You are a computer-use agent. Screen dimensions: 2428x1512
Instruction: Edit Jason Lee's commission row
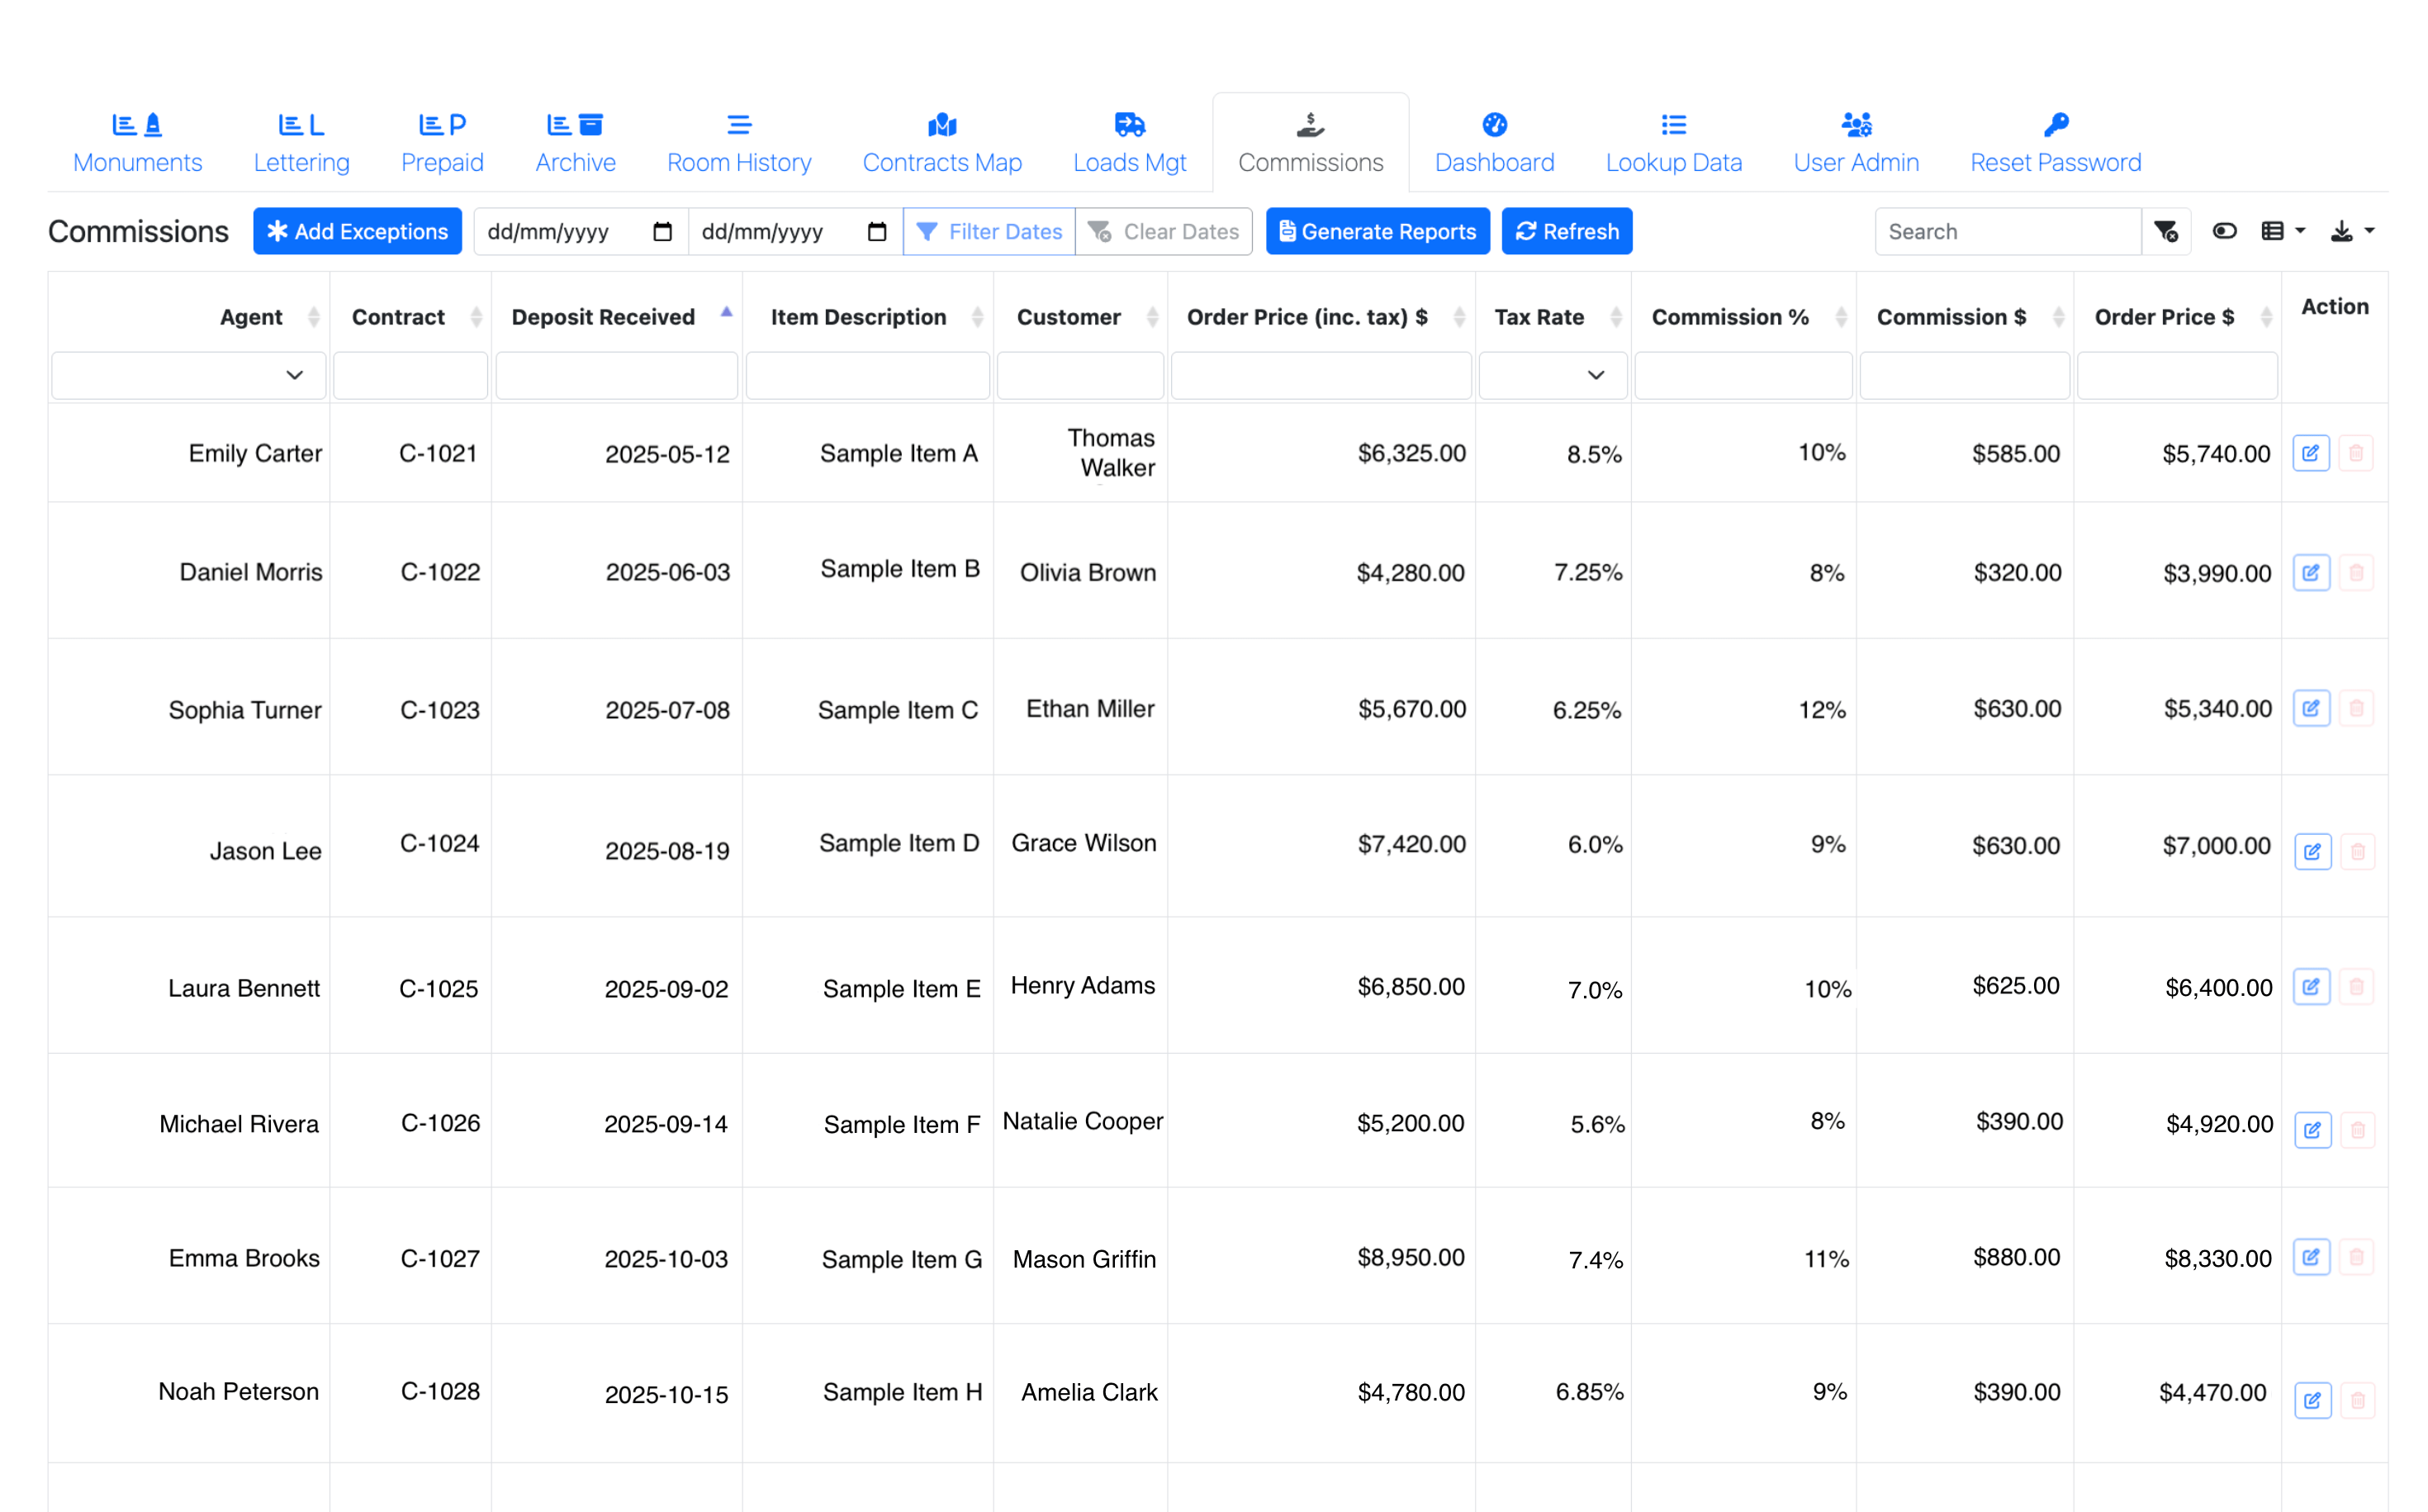(x=2313, y=851)
